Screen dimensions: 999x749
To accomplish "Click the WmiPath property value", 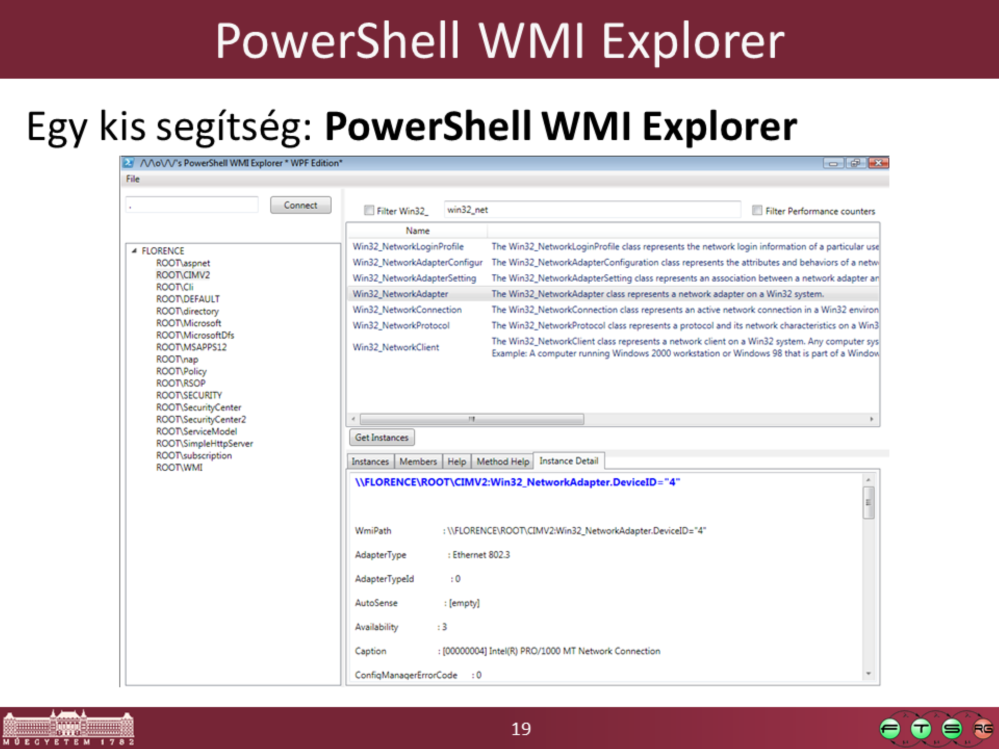I will coord(577,531).
